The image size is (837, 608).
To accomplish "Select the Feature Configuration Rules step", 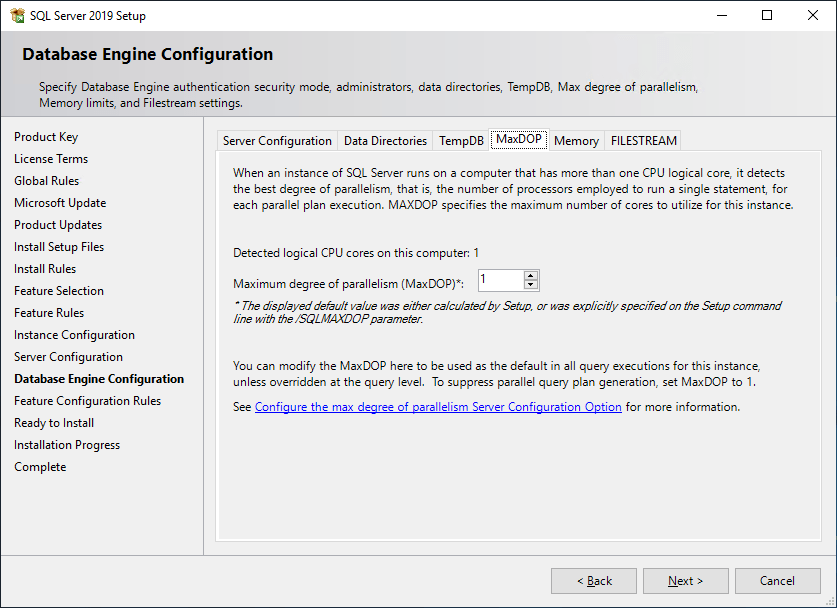I will click(x=87, y=401).
